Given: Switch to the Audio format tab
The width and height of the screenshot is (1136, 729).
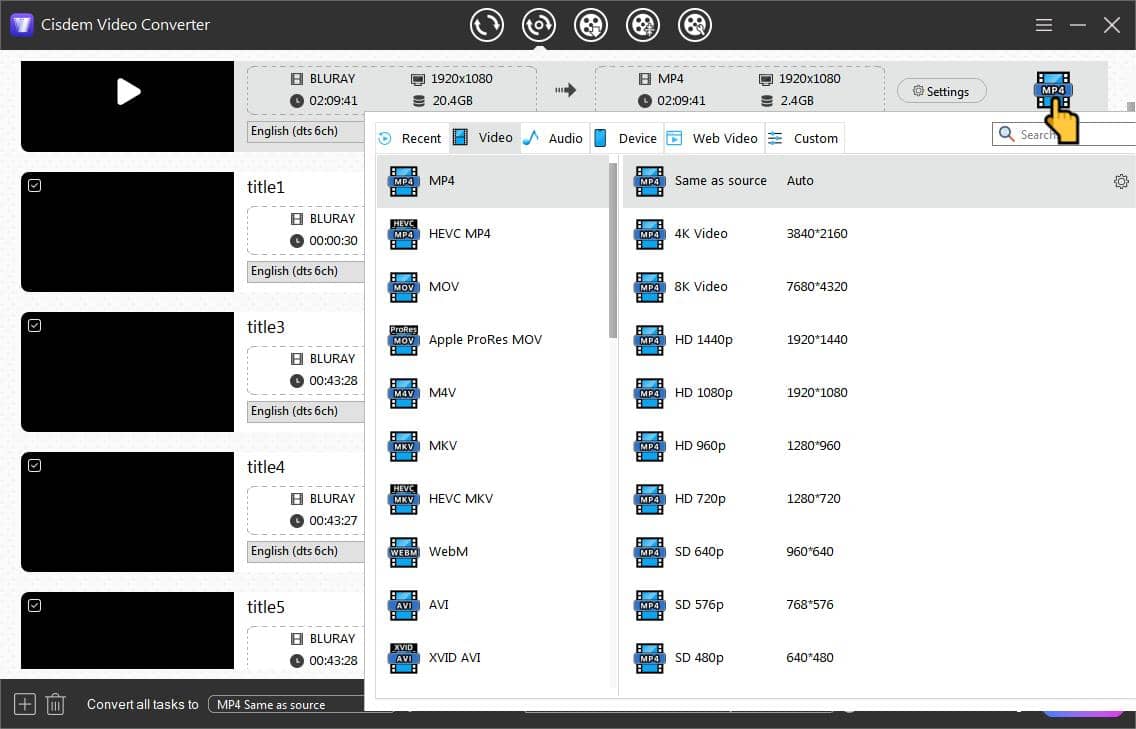Looking at the screenshot, I should 553,138.
